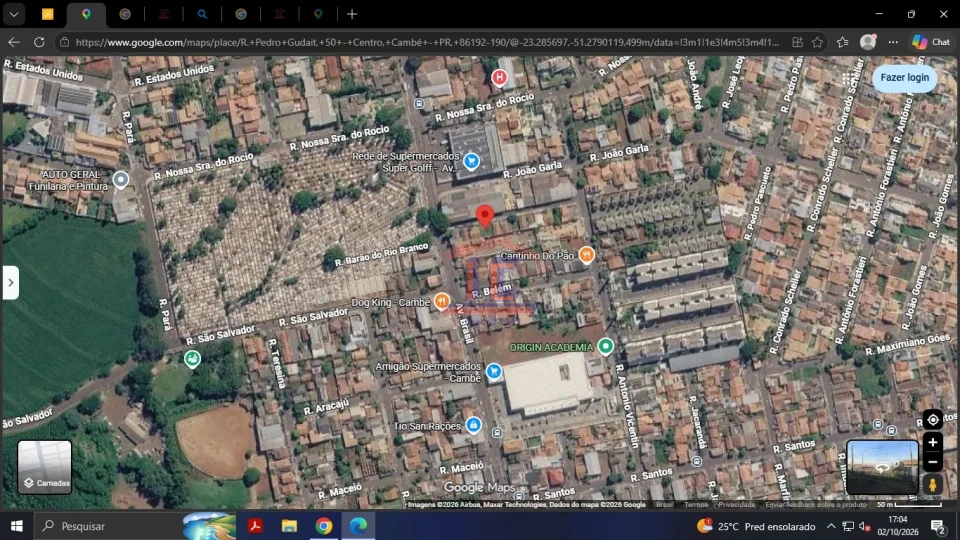Open the Copilot Chat button
960x540 pixels.
tap(931, 42)
